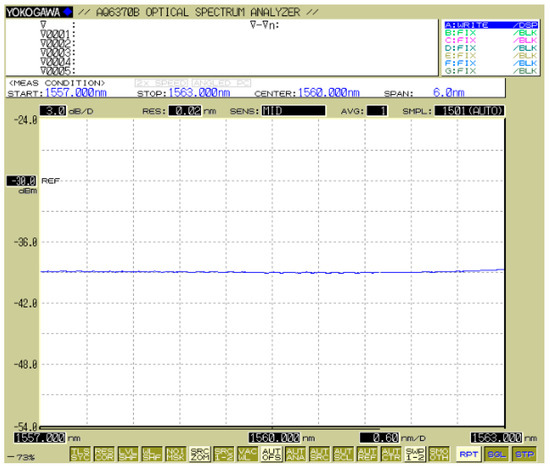Click the AUT ANA indicator icon
This screenshot has width=550, height=468.
tap(295, 454)
